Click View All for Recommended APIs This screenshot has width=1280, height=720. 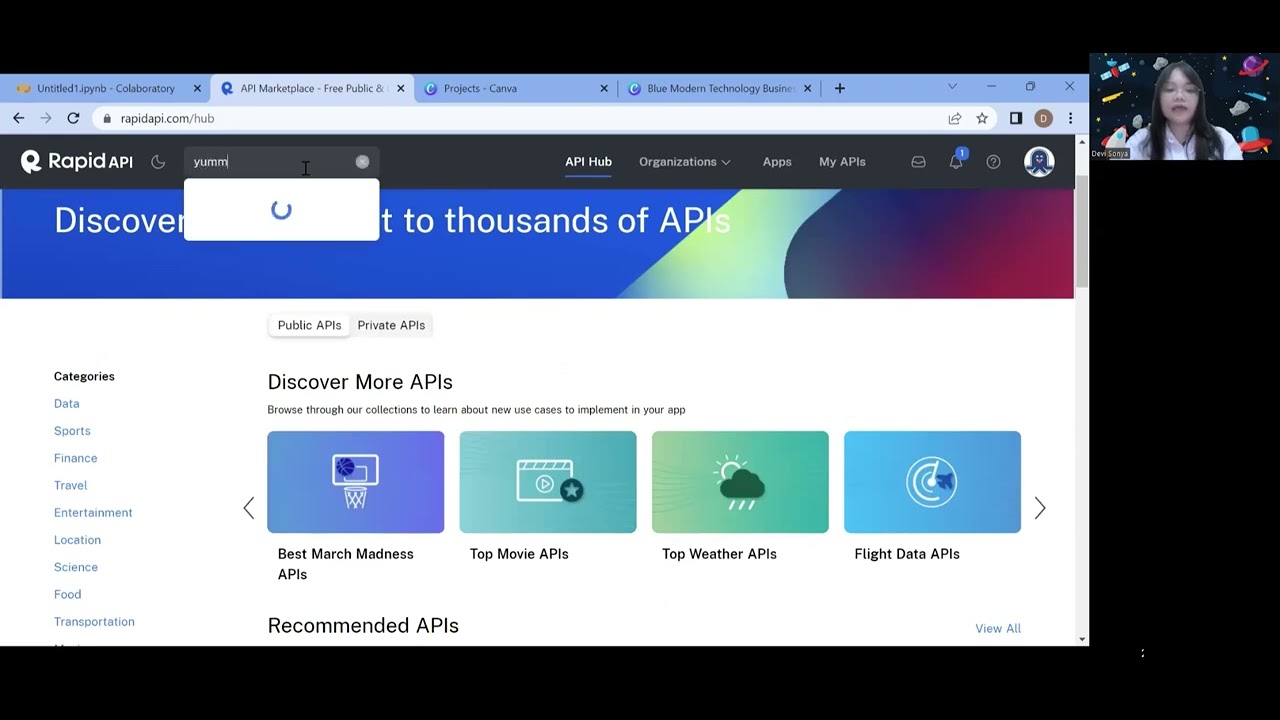pyautogui.click(x=998, y=629)
